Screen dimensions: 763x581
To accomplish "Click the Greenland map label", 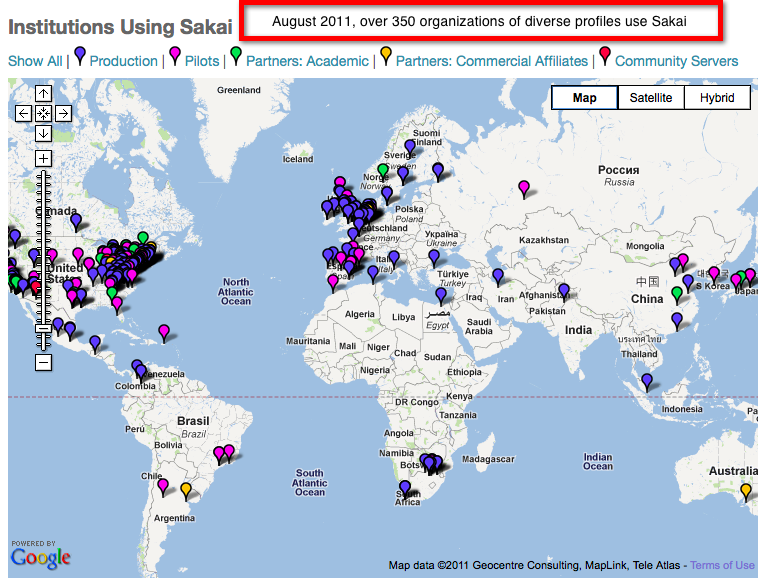I will [239, 90].
